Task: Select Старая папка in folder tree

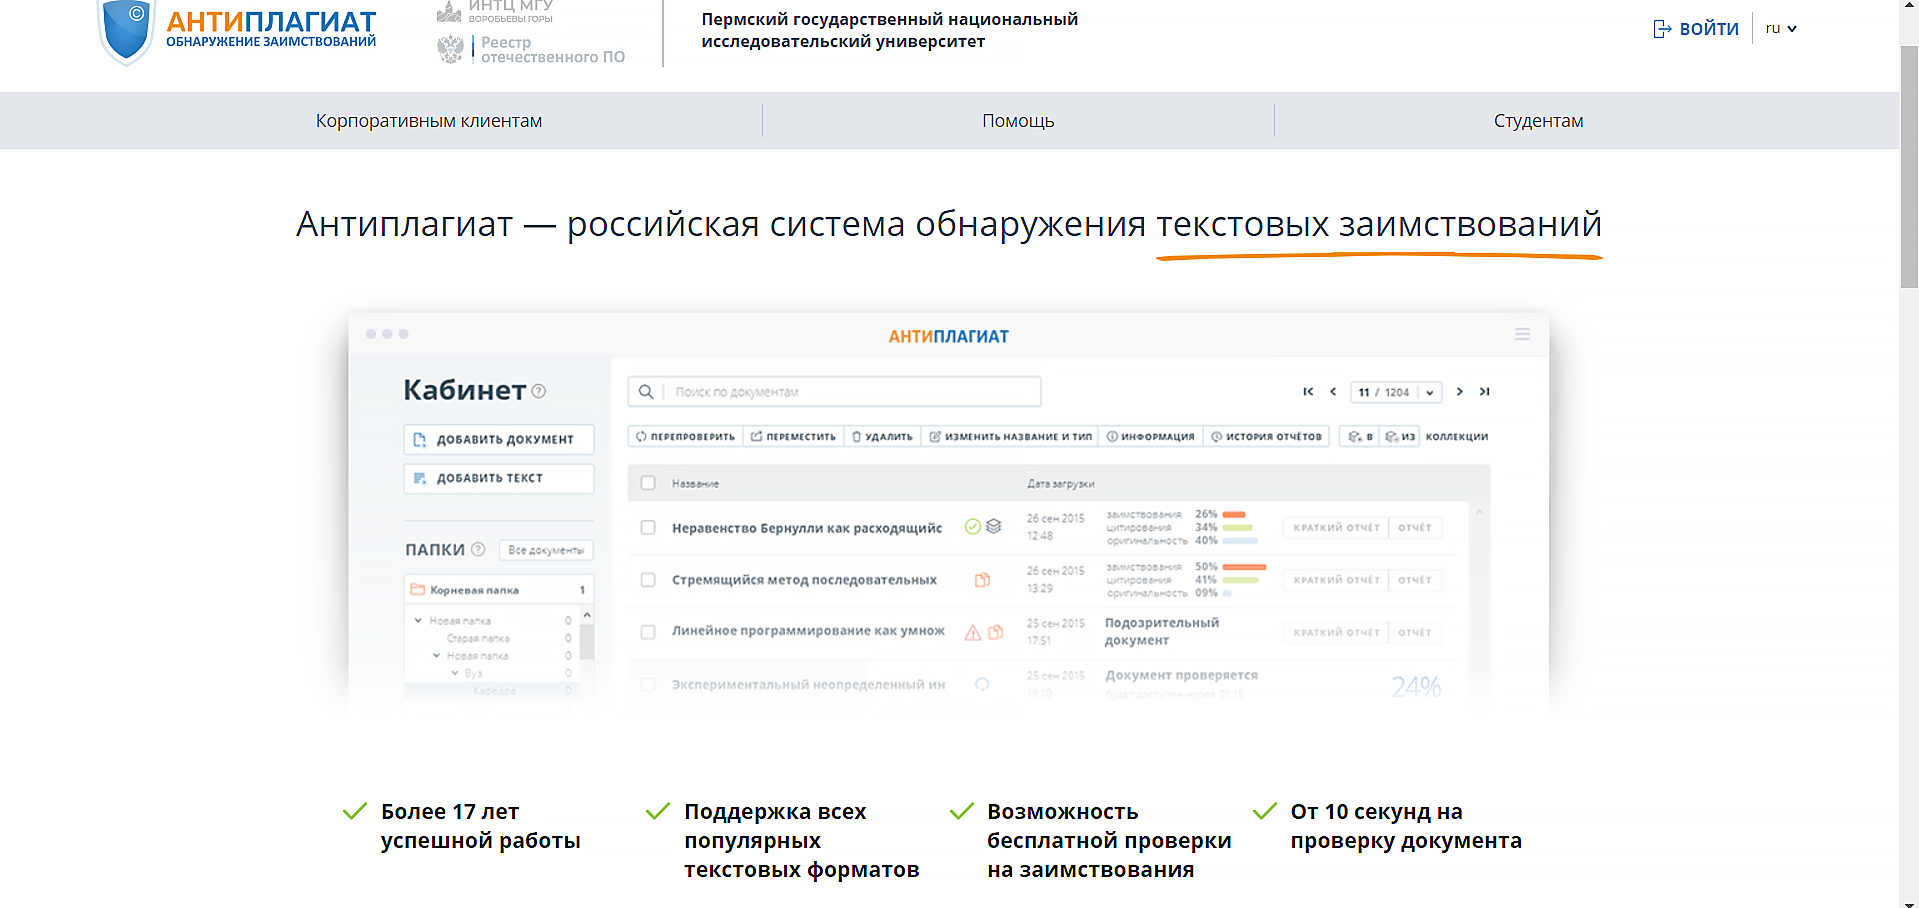Action: click(x=478, y=638)
